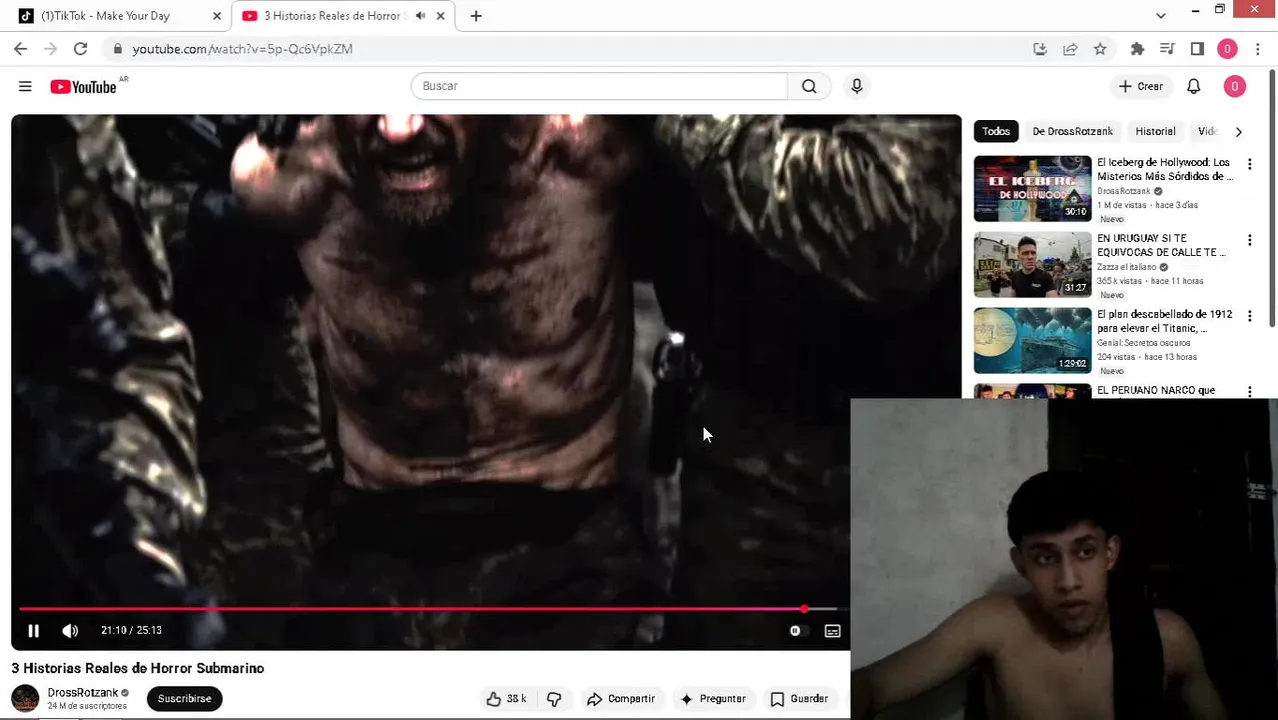Viewport: 1278px width, 720px height.
Task: Close the 3 Historias Reales tab
Action: [x=440, y=16]
